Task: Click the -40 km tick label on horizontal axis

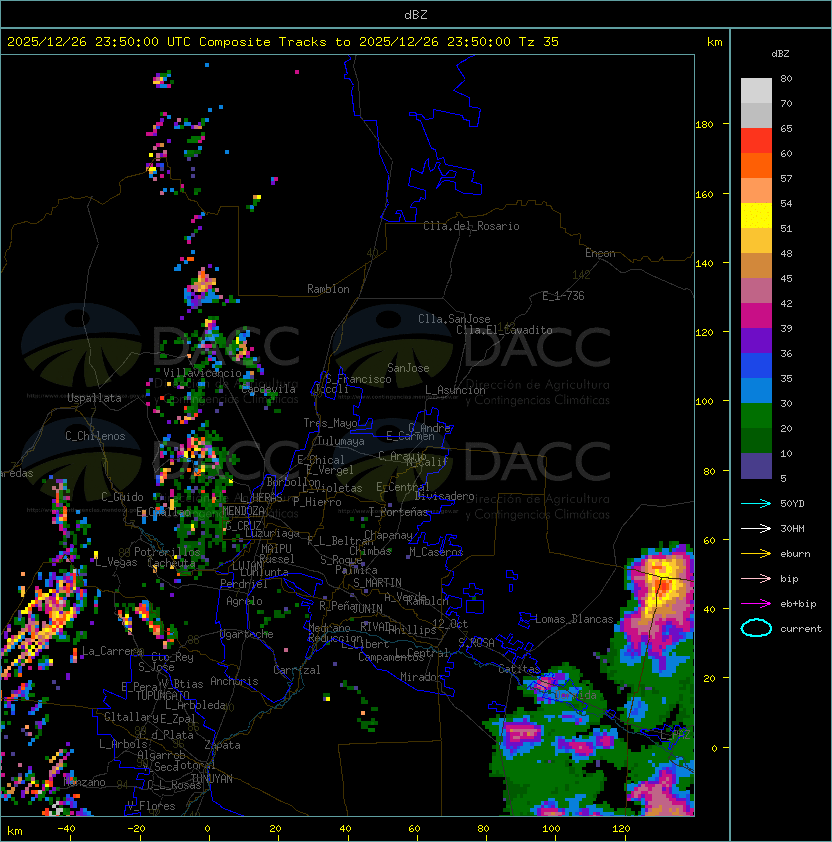Action: [66, 829]
